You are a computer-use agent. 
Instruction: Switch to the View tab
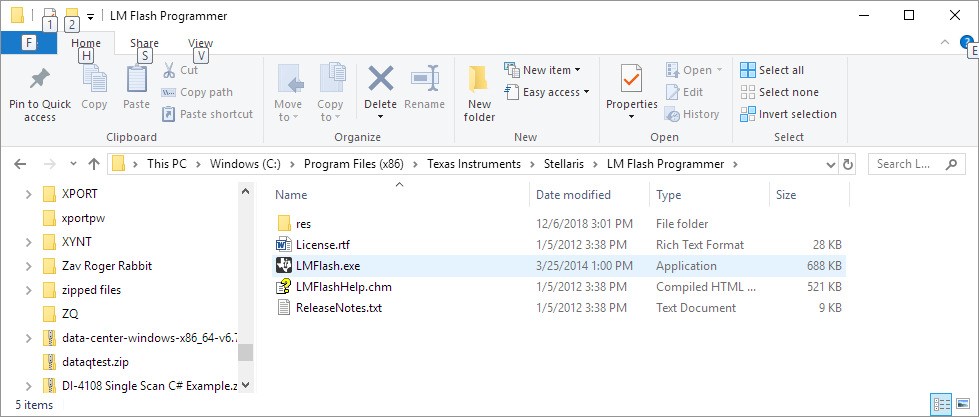[x=200, y=43]
